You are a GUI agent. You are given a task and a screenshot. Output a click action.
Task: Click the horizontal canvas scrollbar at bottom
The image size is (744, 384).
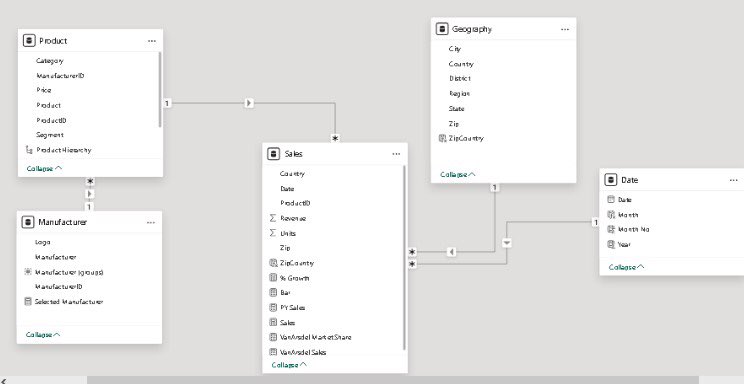tap(393, 380)
